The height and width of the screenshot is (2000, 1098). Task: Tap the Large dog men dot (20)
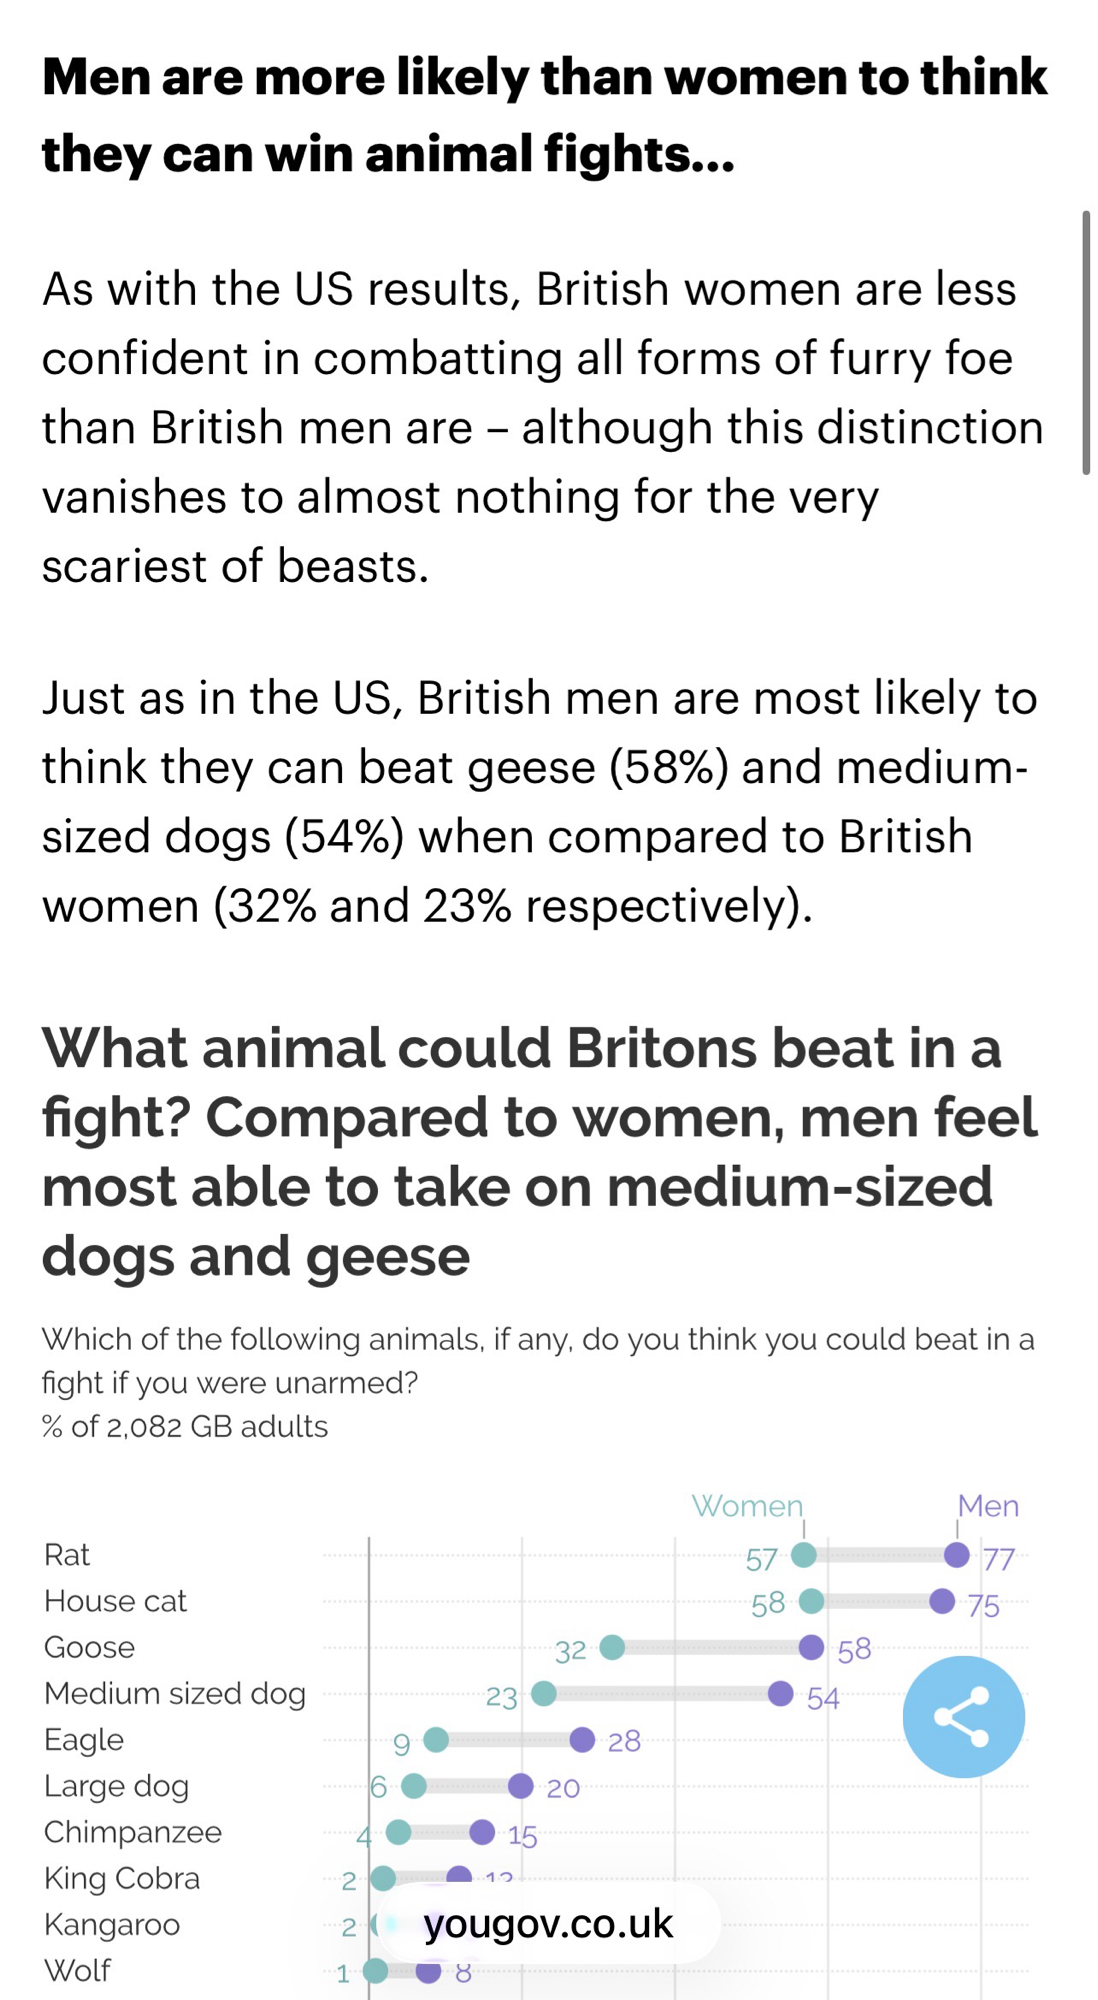click(520, 1786)
